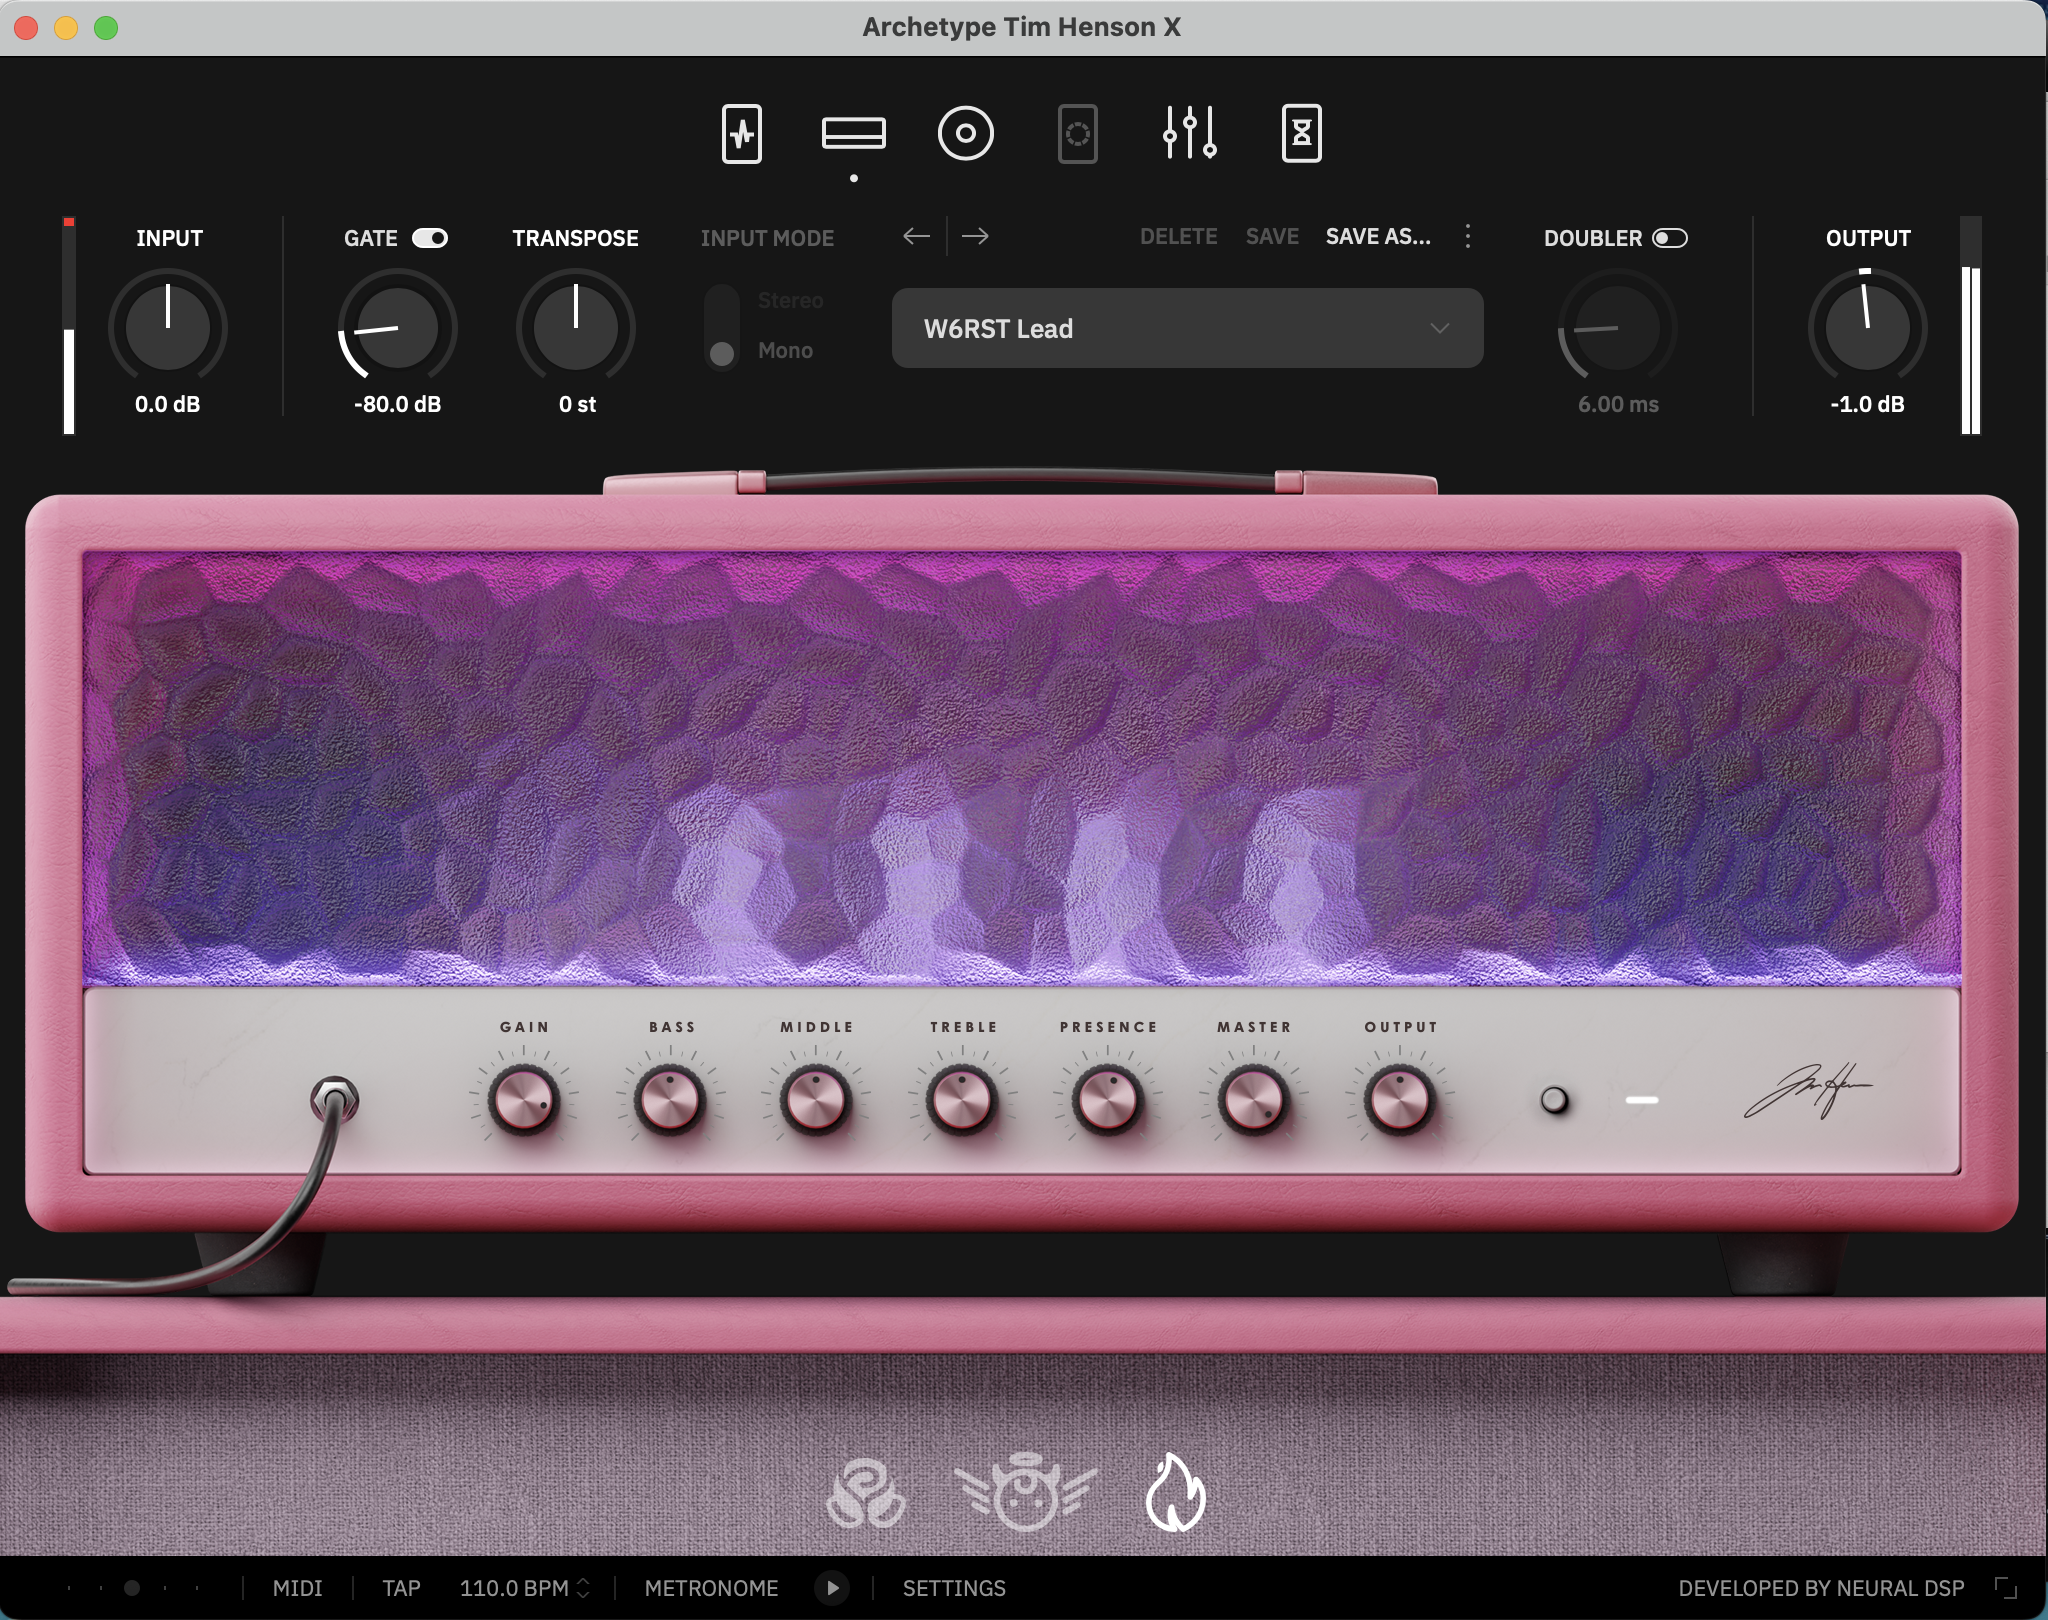Toggle the Gate switch off

click(x=430, y=238)
